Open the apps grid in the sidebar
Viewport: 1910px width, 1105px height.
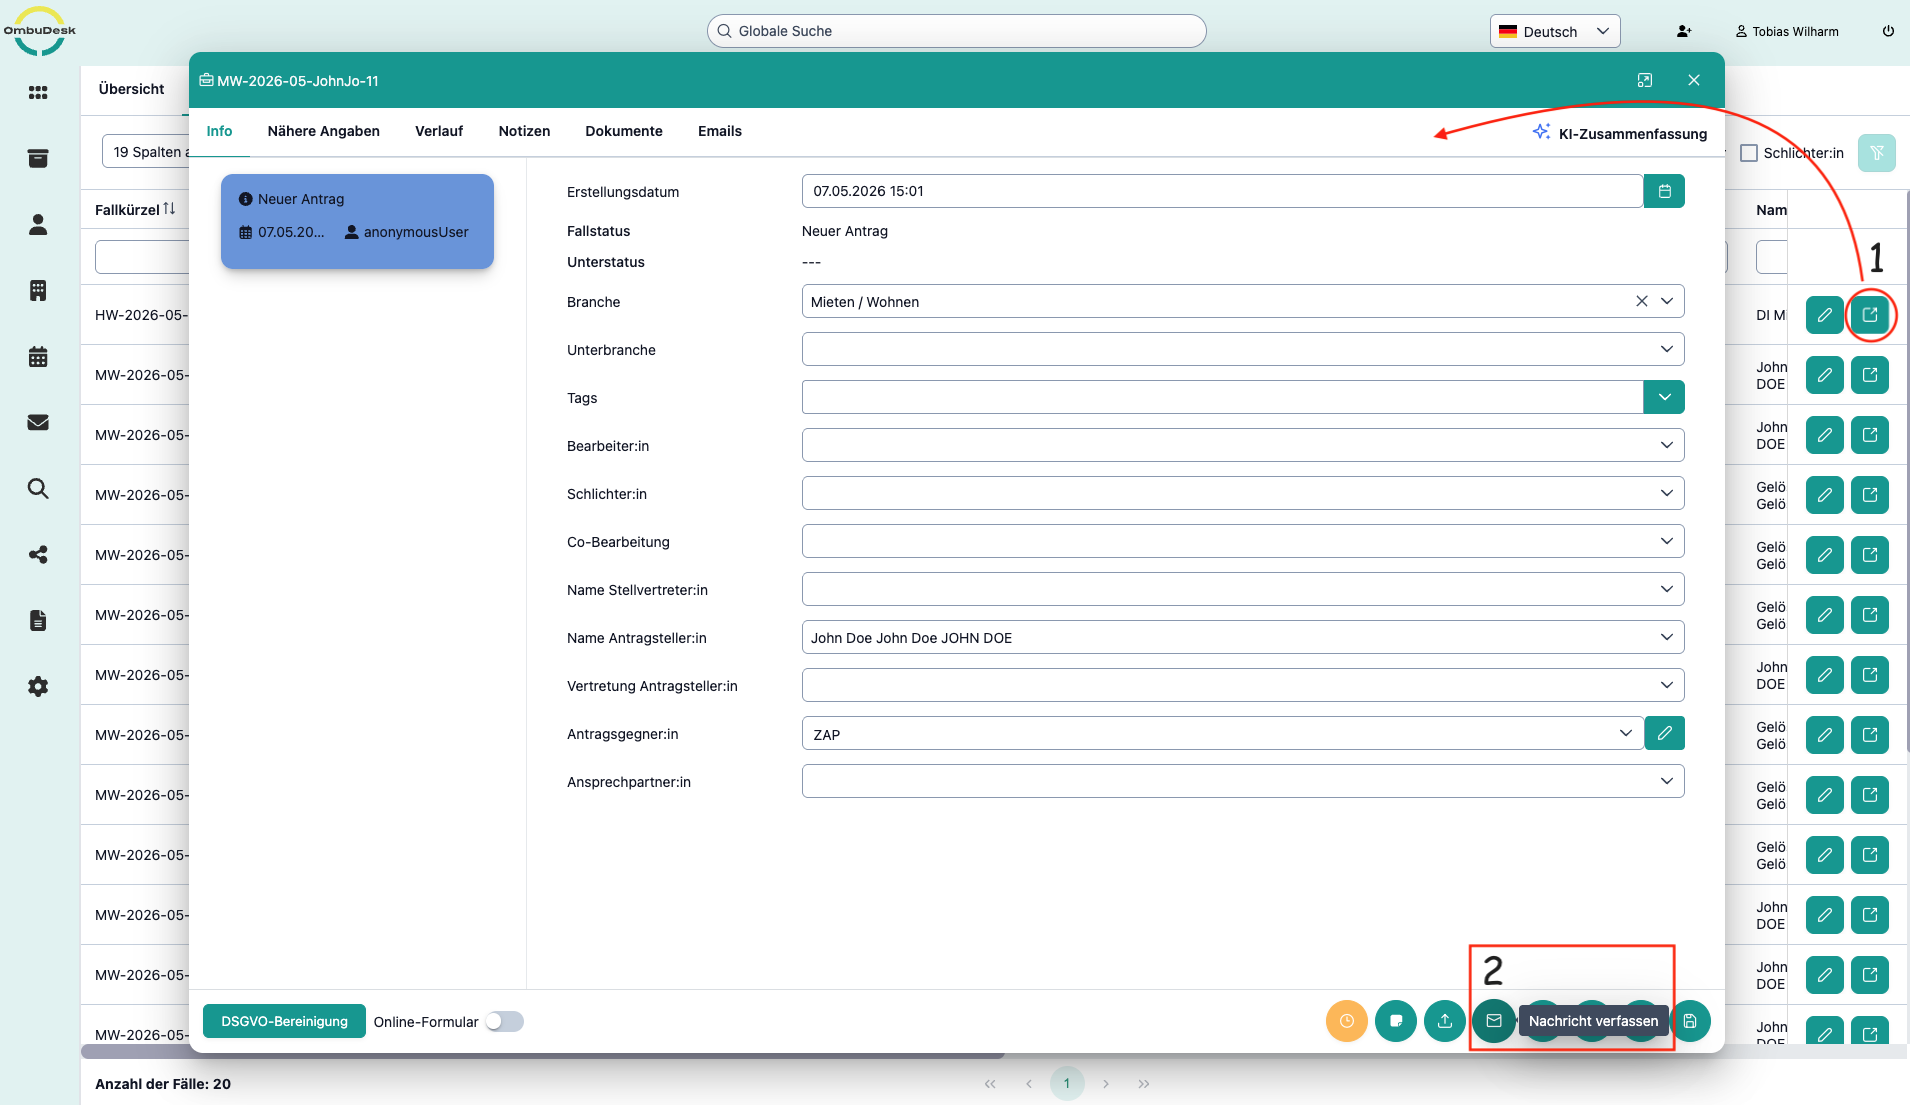pyautogui.click(x=38, y=92)
